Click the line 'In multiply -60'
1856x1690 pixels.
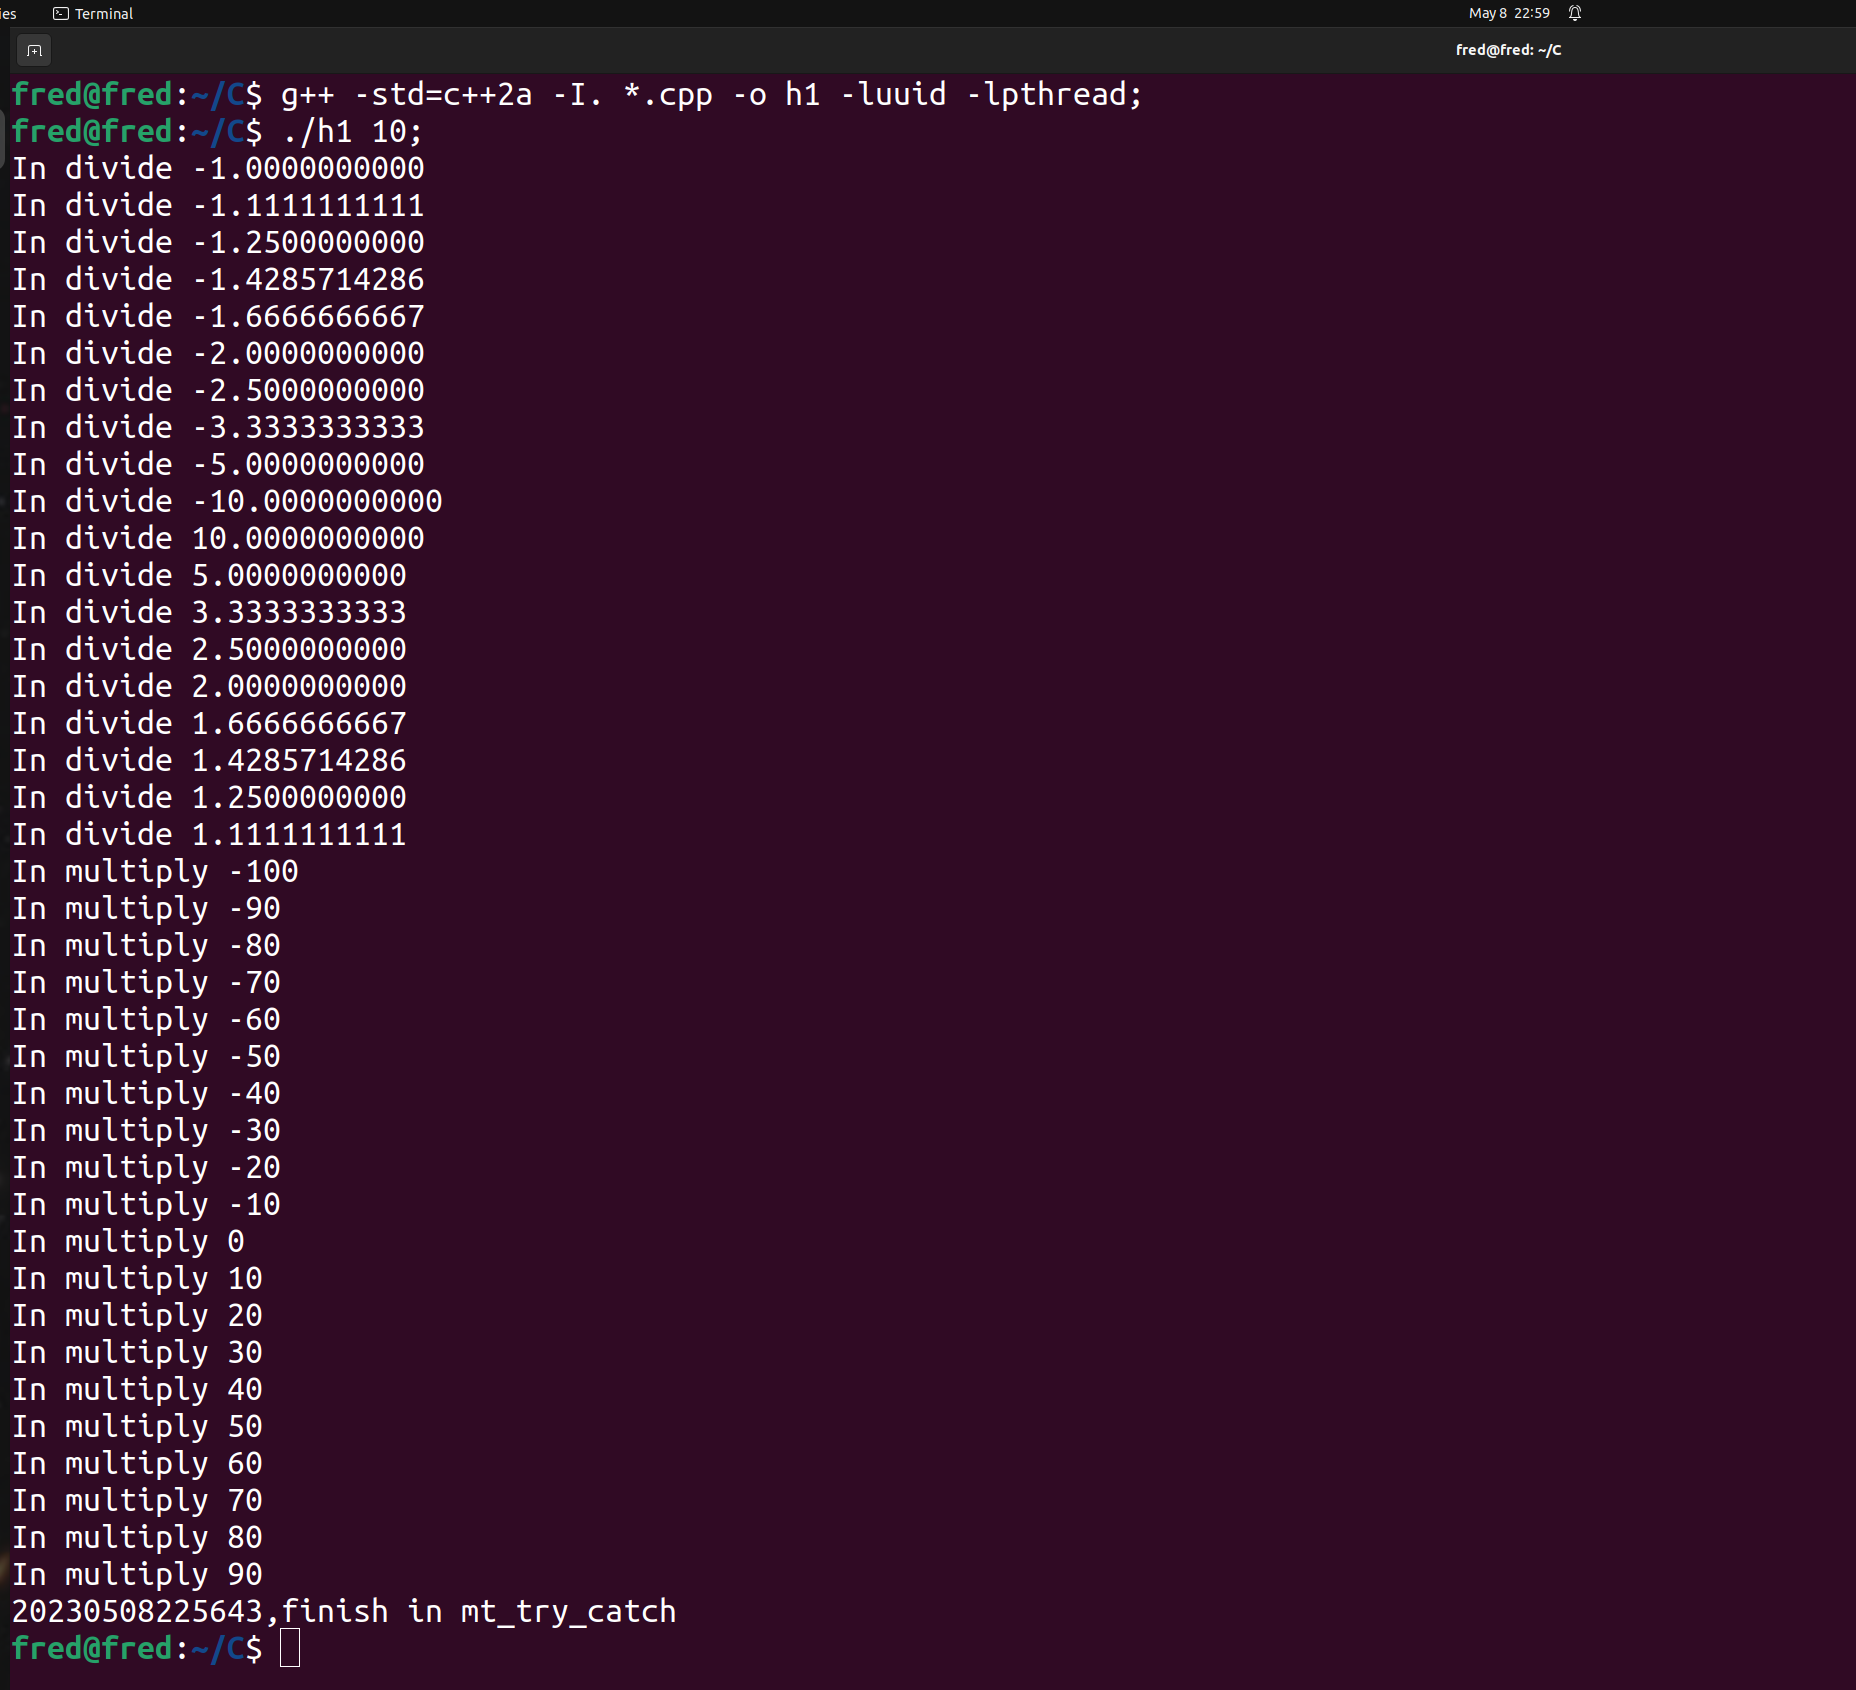tap(146, 1019)
